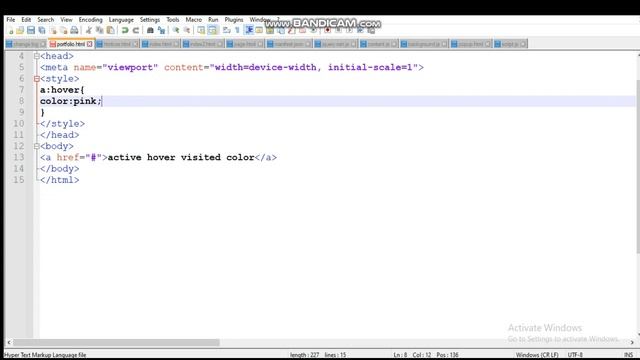Open the Plugins menu
640x360 pixels.
[x=234, y=20]
